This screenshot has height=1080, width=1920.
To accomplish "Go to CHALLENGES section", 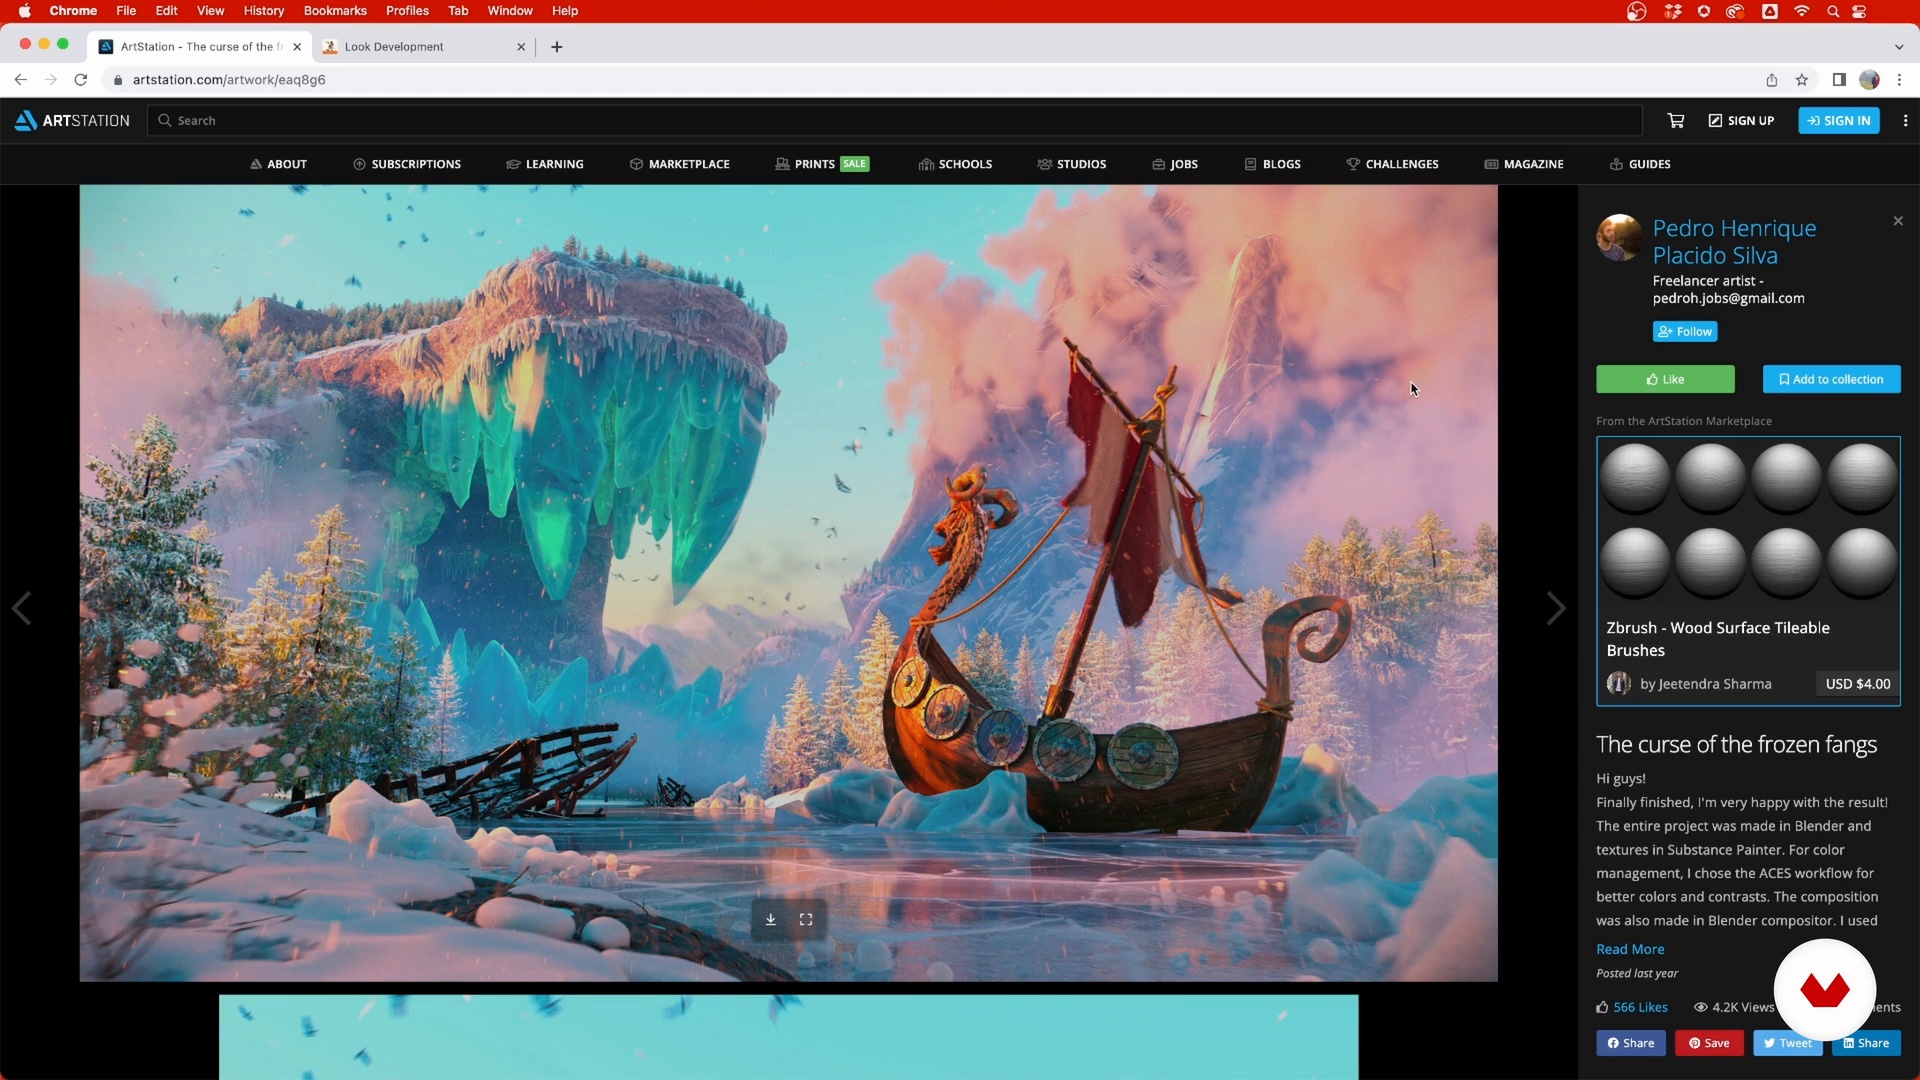I will [x=1392, y=164].
